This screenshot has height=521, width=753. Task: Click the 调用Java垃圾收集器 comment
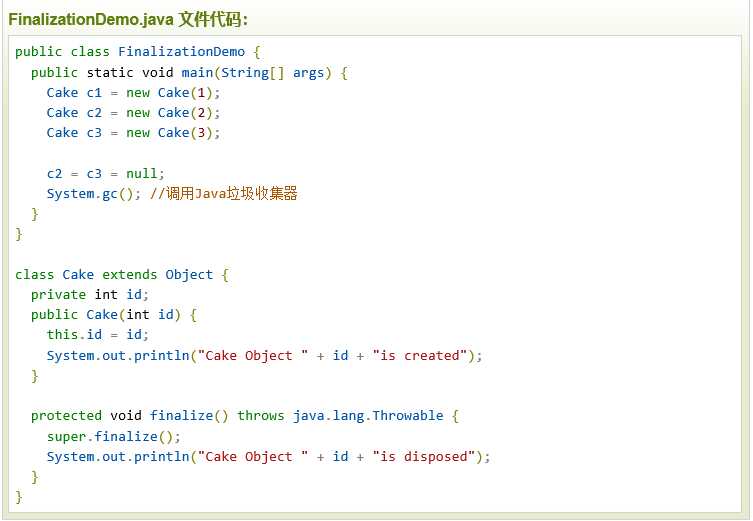pos(223,193)
